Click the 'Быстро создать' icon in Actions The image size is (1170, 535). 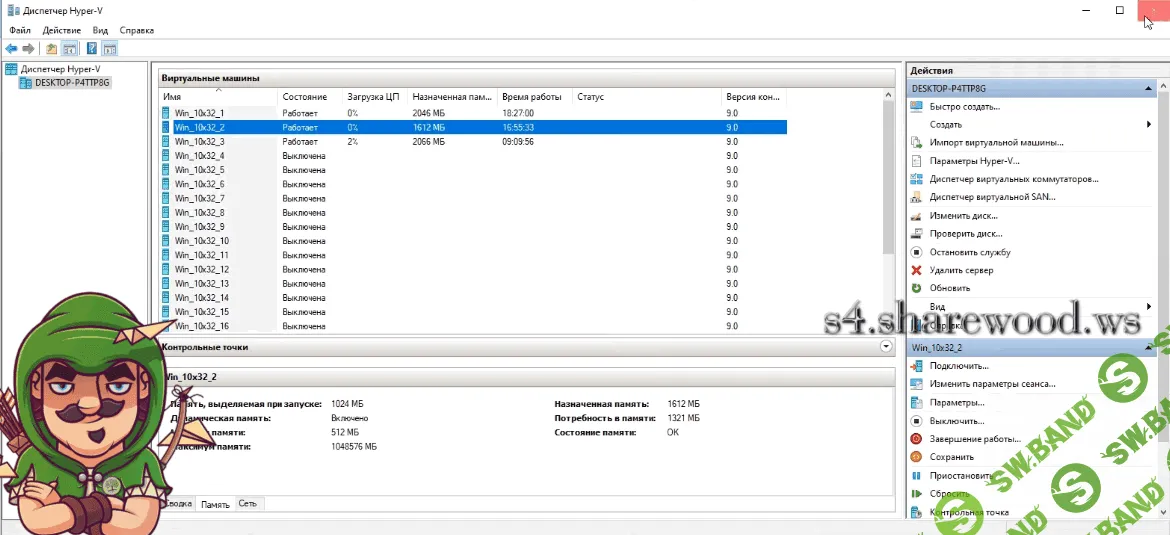click(x=916, y=107)
